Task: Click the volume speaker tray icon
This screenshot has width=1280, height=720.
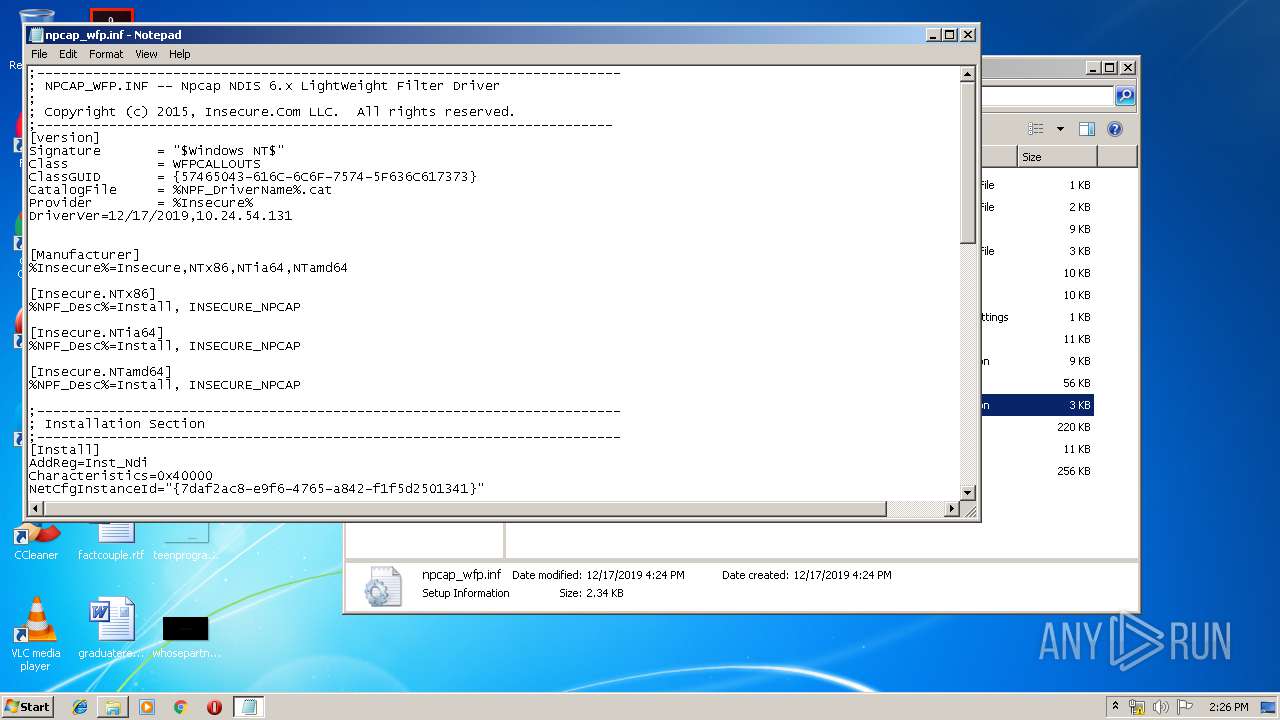Action: [1161, 707]
